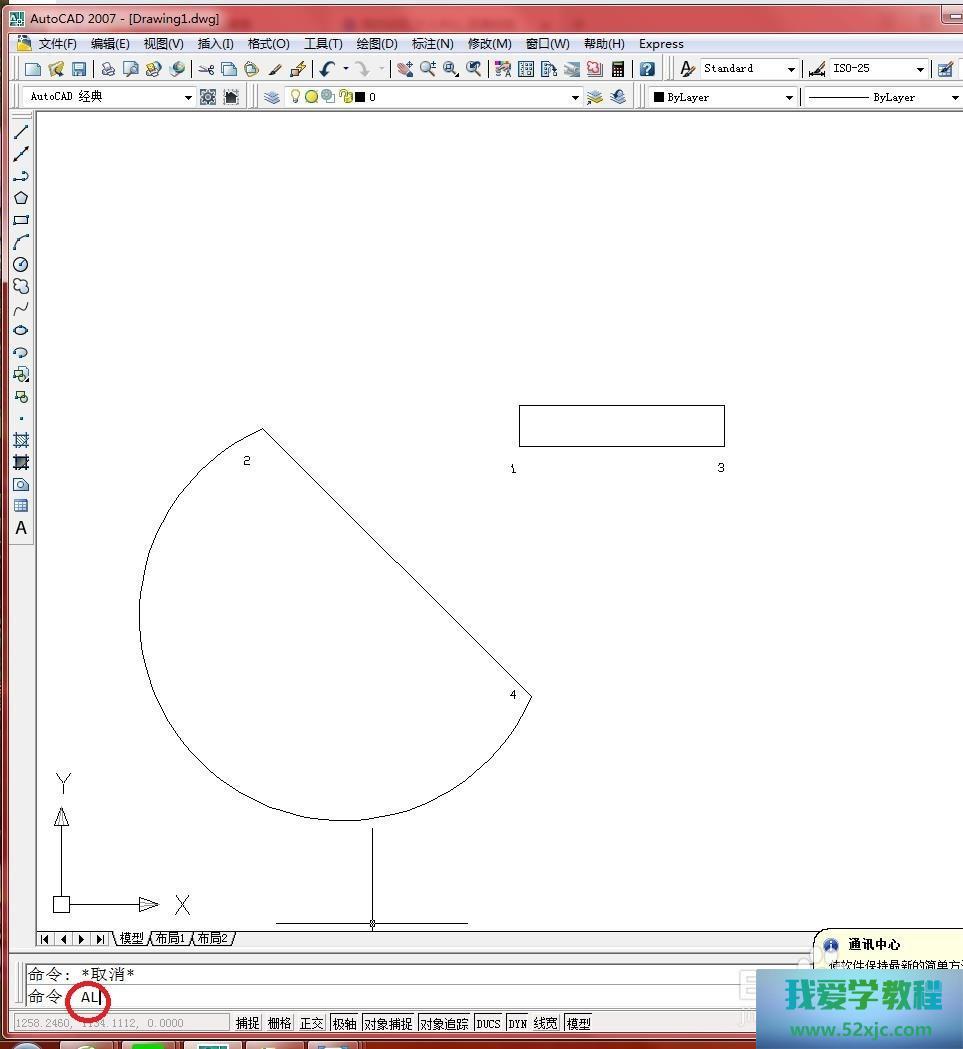Open the 修改(M) menu

click(x=489, y=44)
